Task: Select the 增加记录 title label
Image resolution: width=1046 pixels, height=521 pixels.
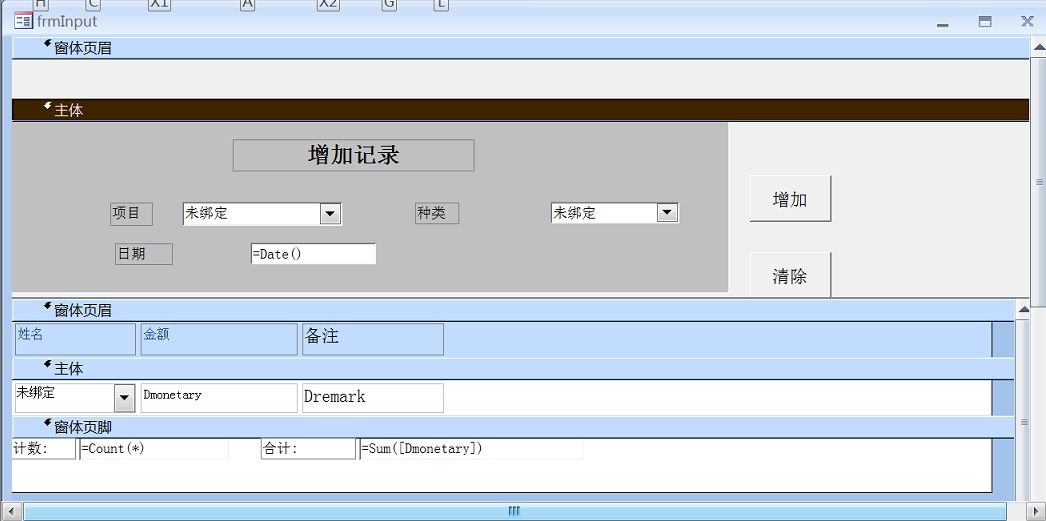Action: (x=353, y=155)
